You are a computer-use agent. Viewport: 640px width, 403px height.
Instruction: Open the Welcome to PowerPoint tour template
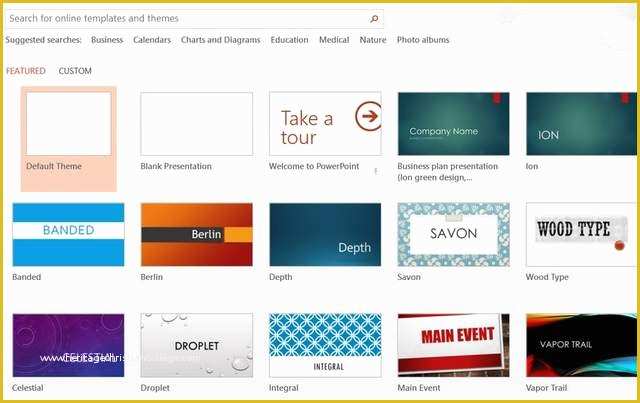click(325, 124)
